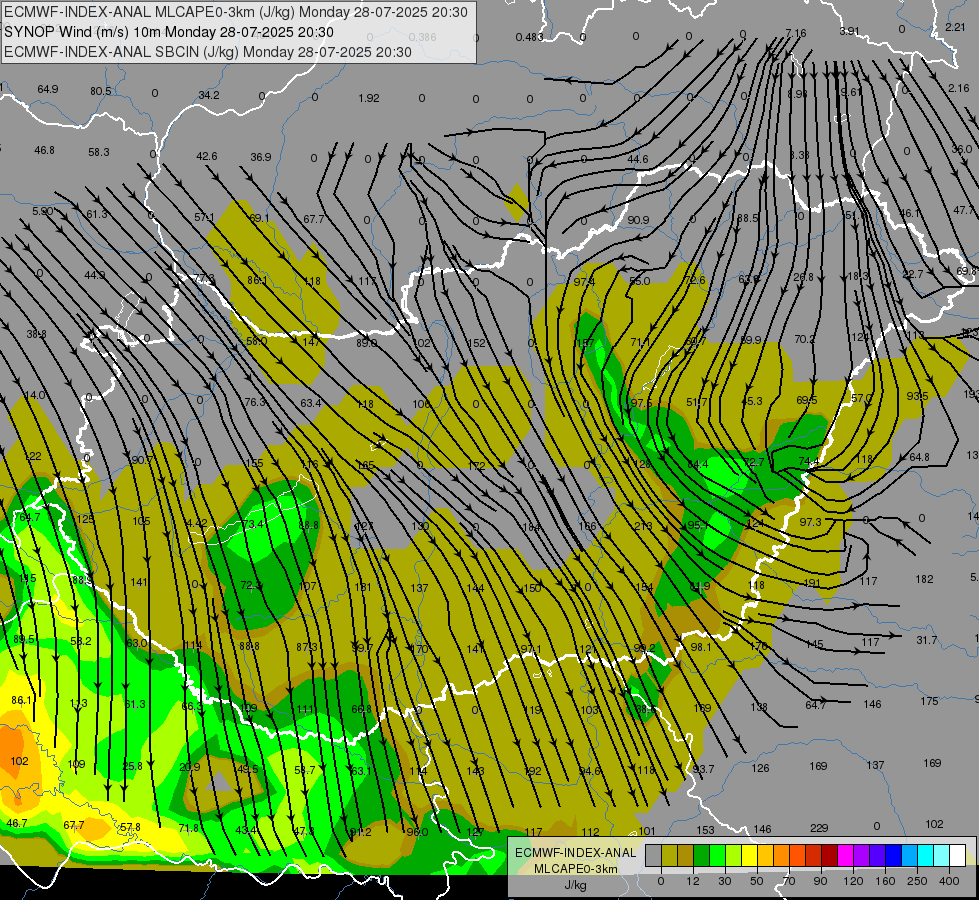Select the olive-yellow legend swatch after gray
The height and width of the screenshot is (900, 979).
[670, 855]
